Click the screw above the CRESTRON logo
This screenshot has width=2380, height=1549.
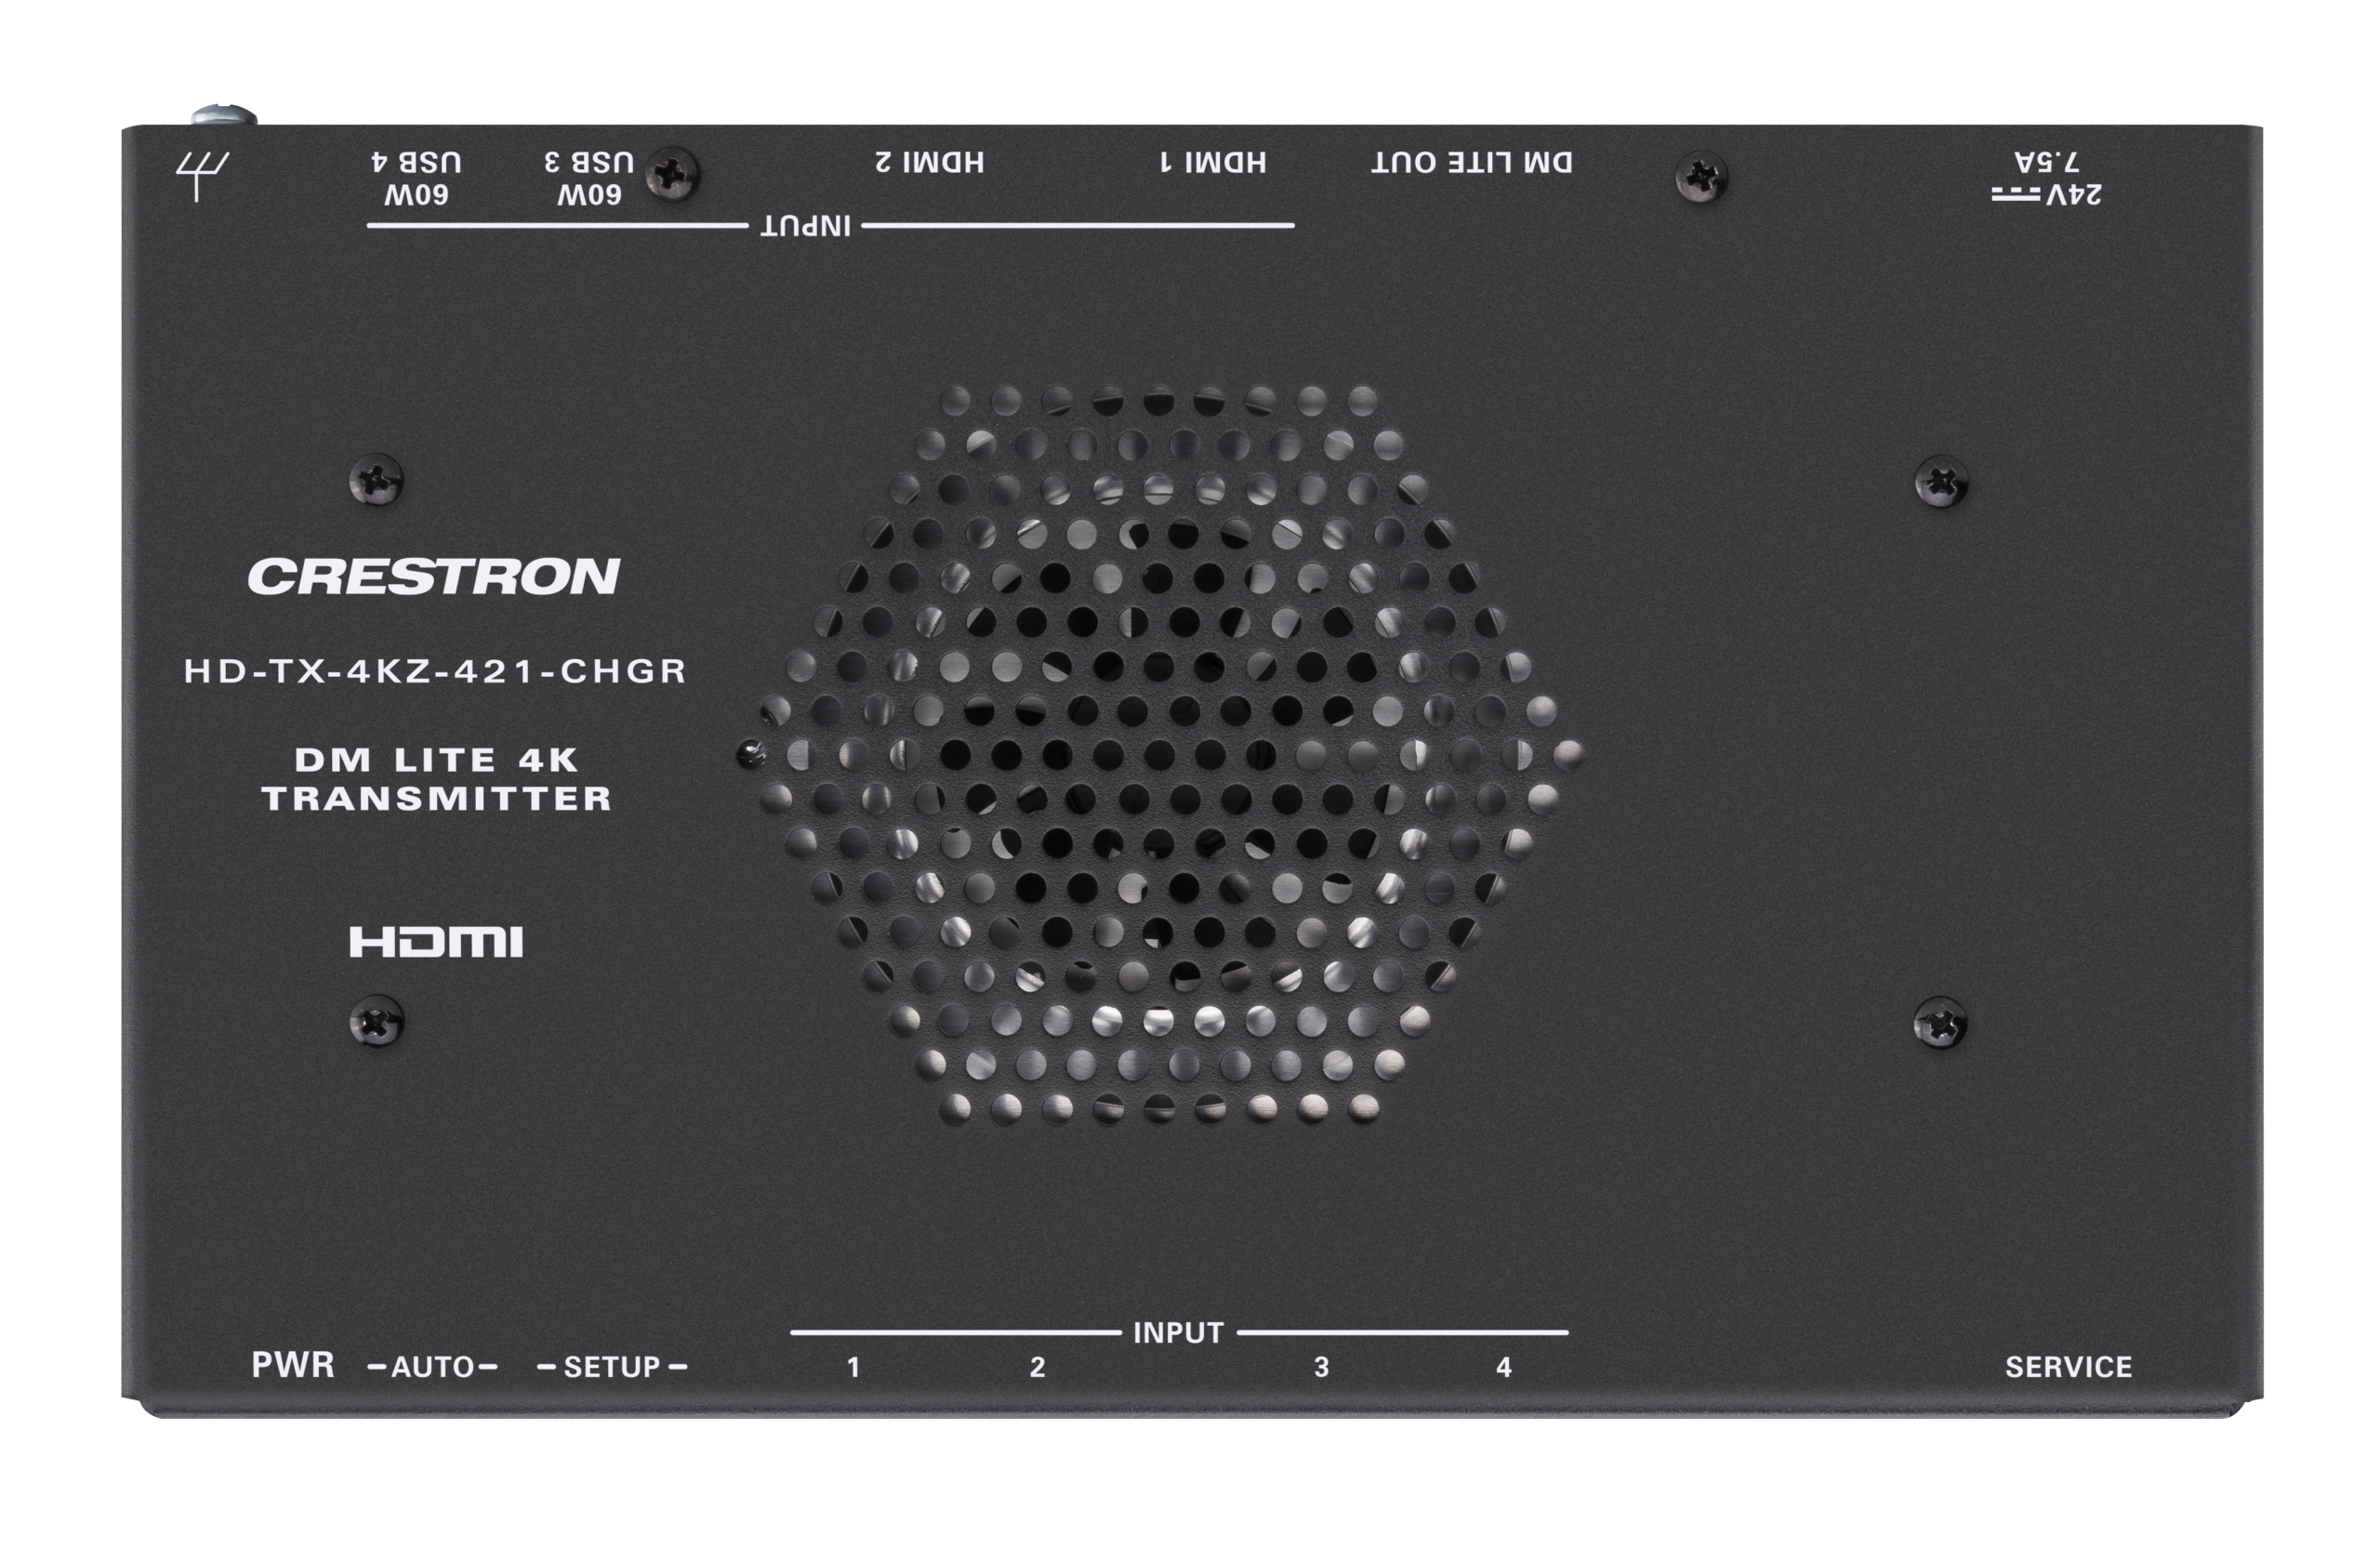tap(377, 481)
